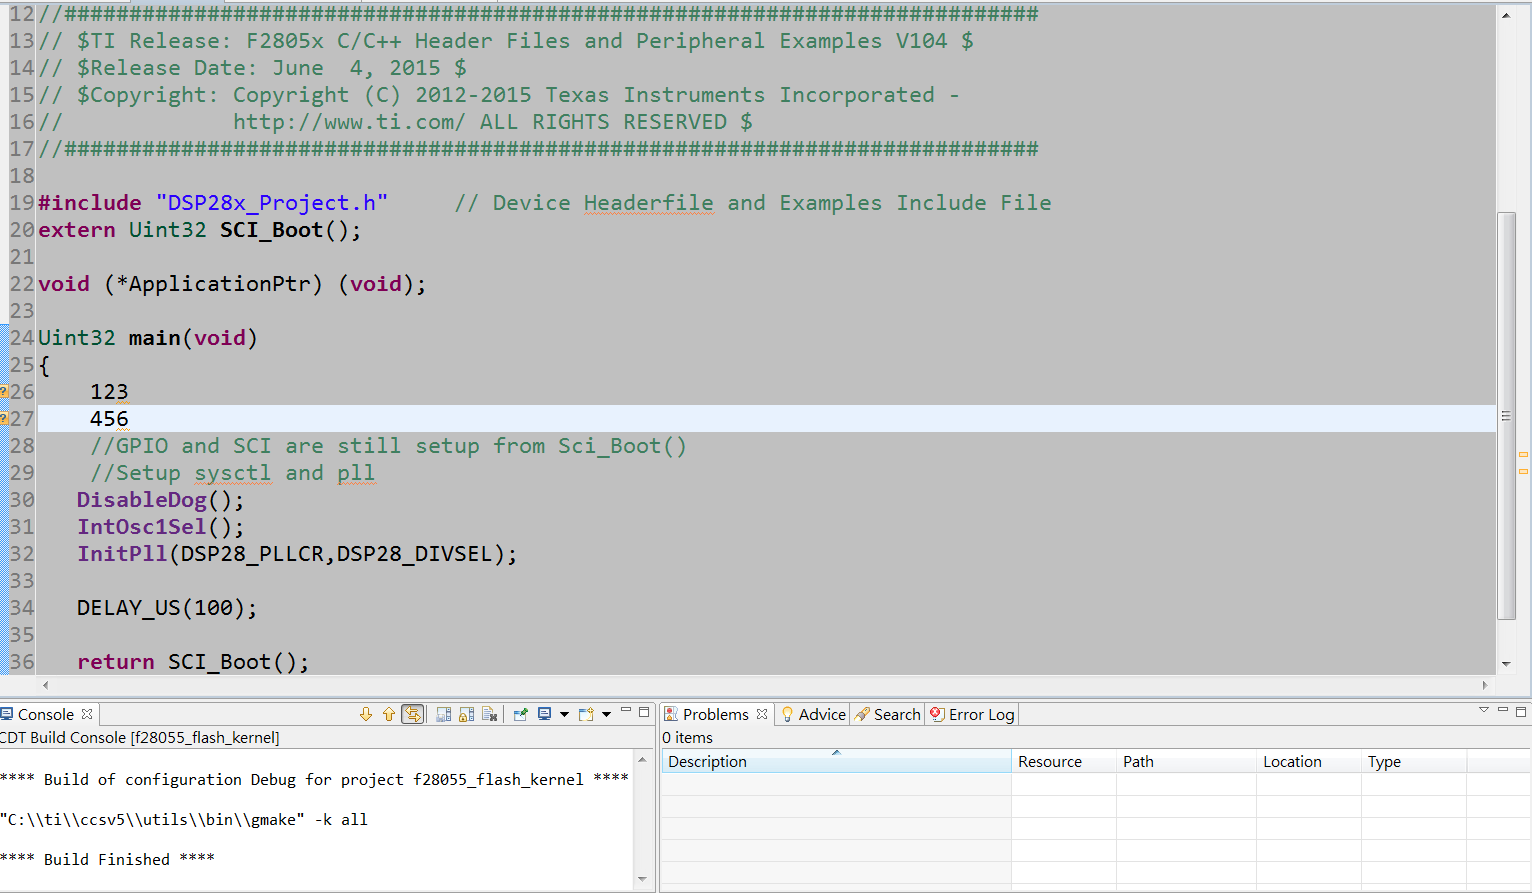The image size is (1532, 893).
Task: Click the lower orange marker in overview ruler
Action: point(1523,471)
